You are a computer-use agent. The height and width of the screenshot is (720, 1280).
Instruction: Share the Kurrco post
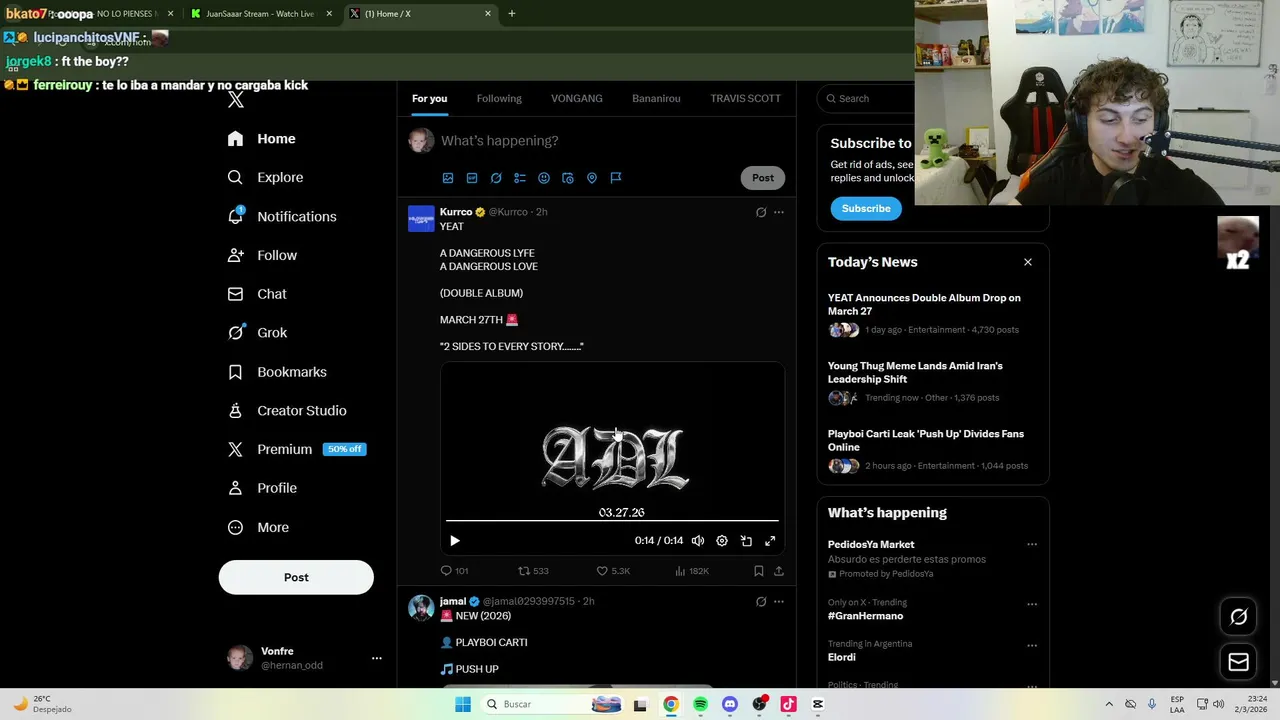(x=779, y=571)
